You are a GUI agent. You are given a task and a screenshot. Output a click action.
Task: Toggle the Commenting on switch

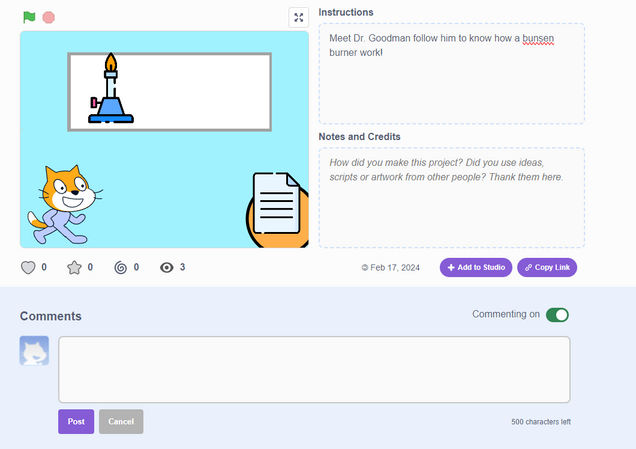557,315
